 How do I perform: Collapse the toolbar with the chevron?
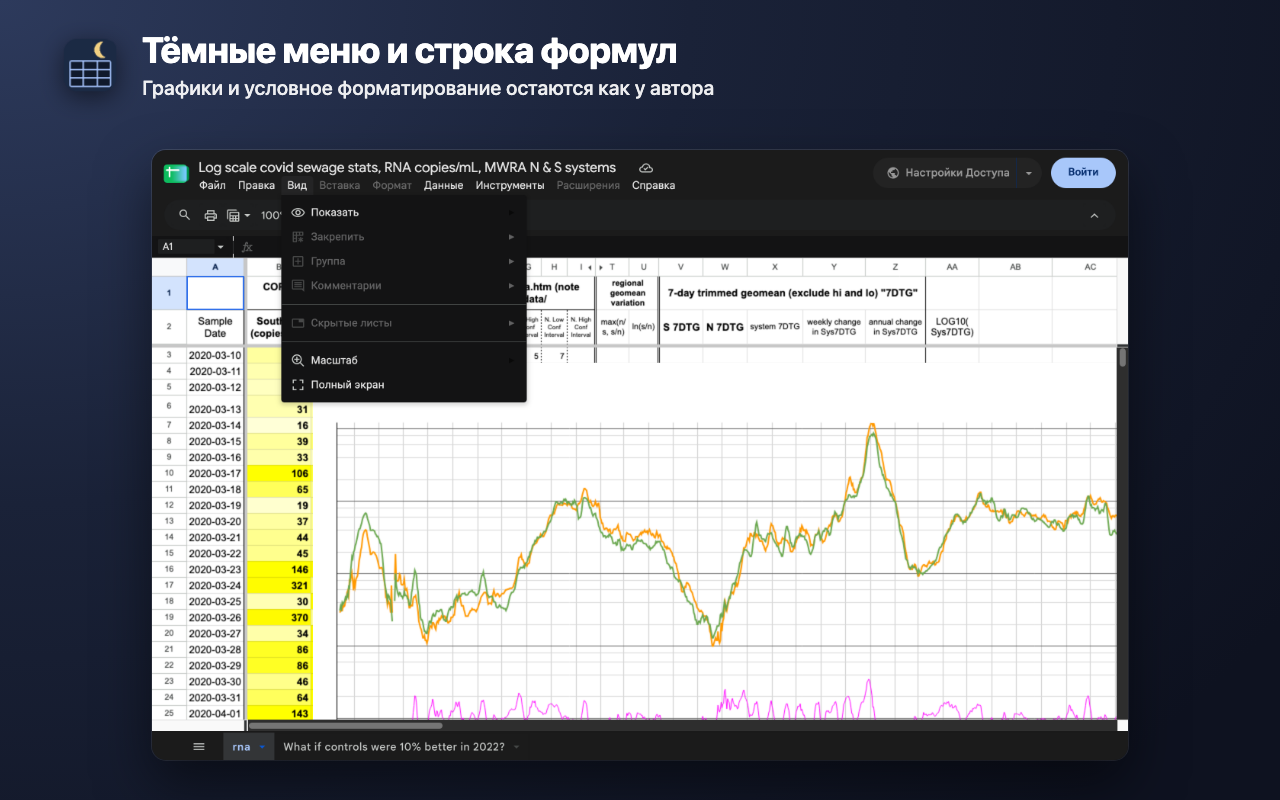(x=1094, y=215)
